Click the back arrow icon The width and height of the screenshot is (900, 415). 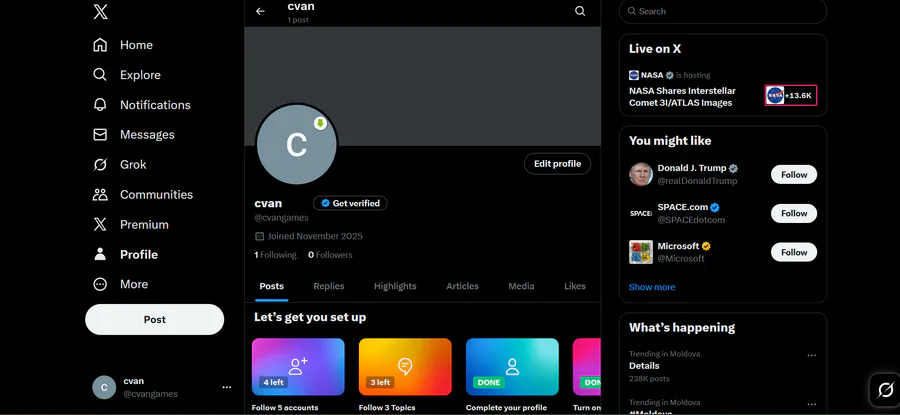tap(261, 11)
